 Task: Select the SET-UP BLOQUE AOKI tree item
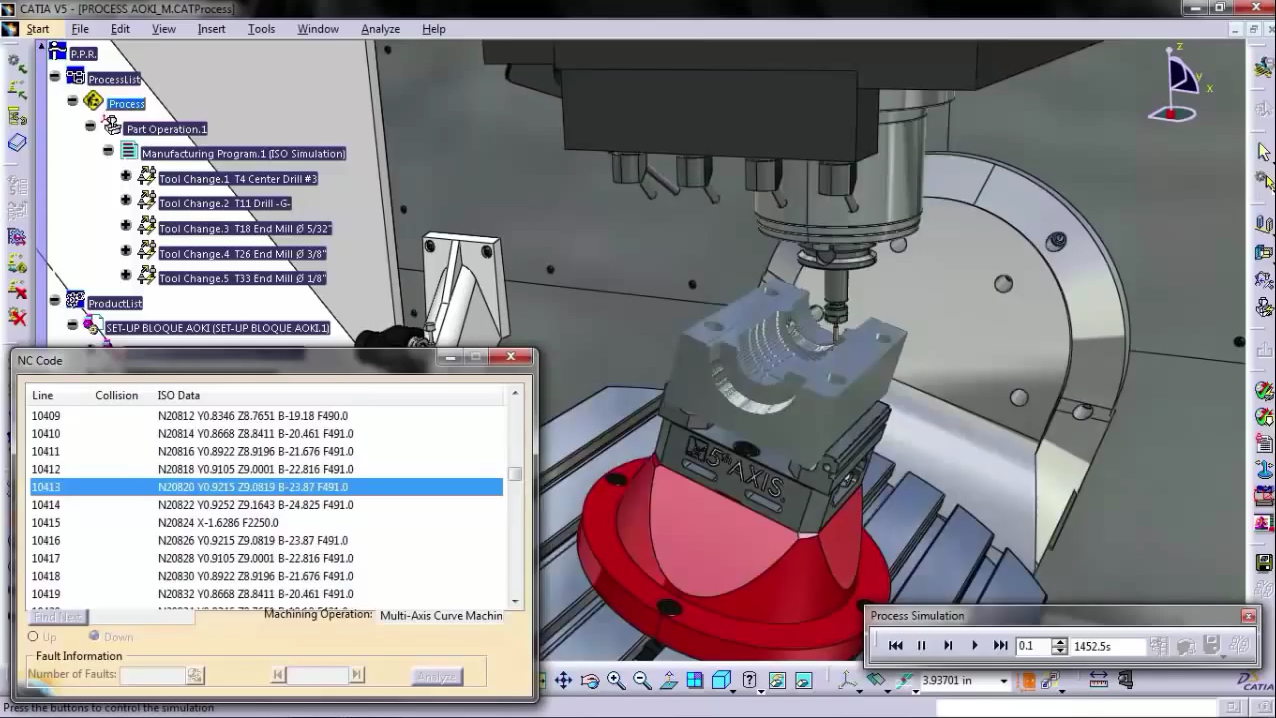coord(218,328)
